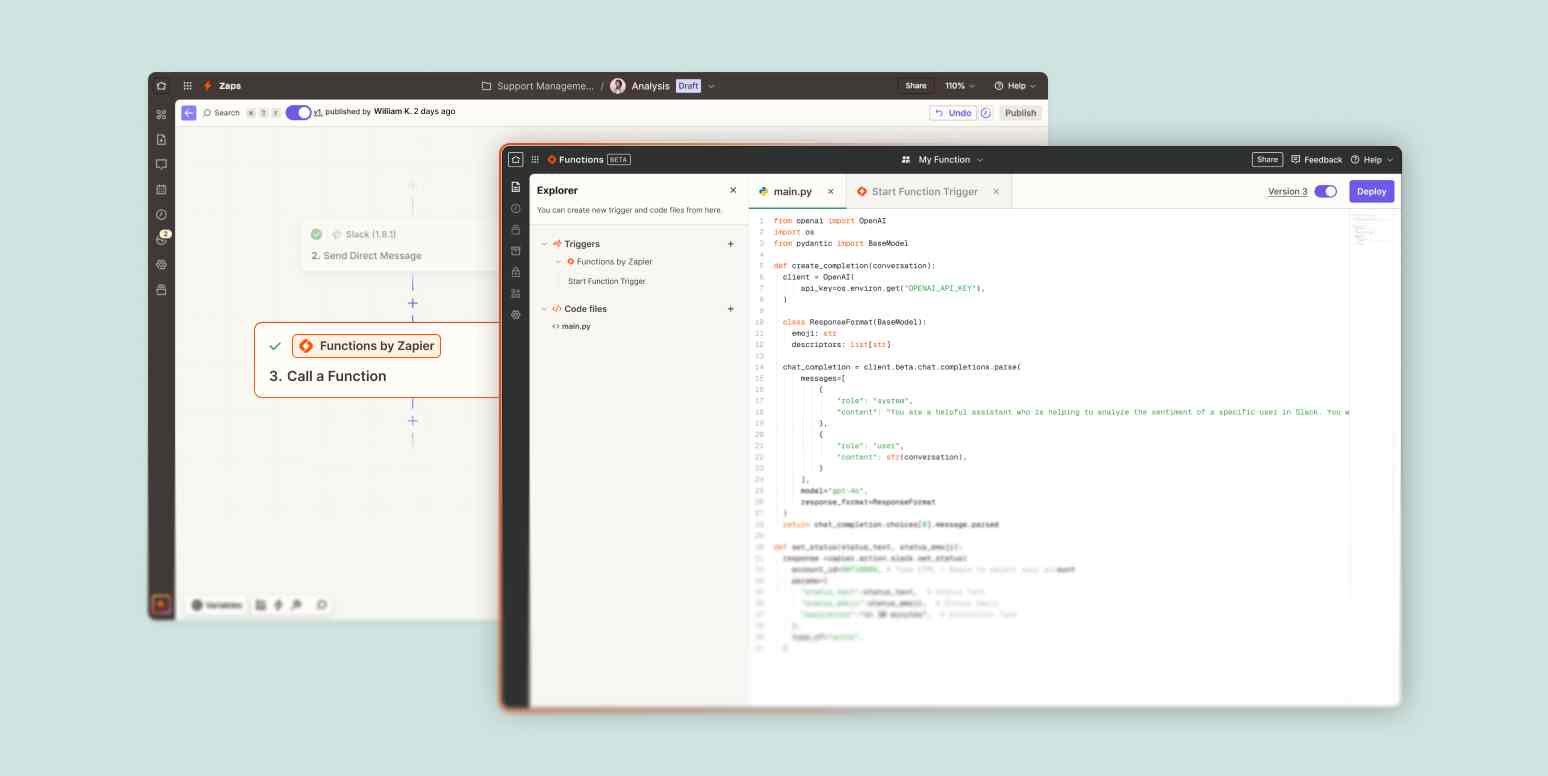Click Share in the Zaps window
Viewport: 1548px width, 776px height.
[x=916, y=86]
